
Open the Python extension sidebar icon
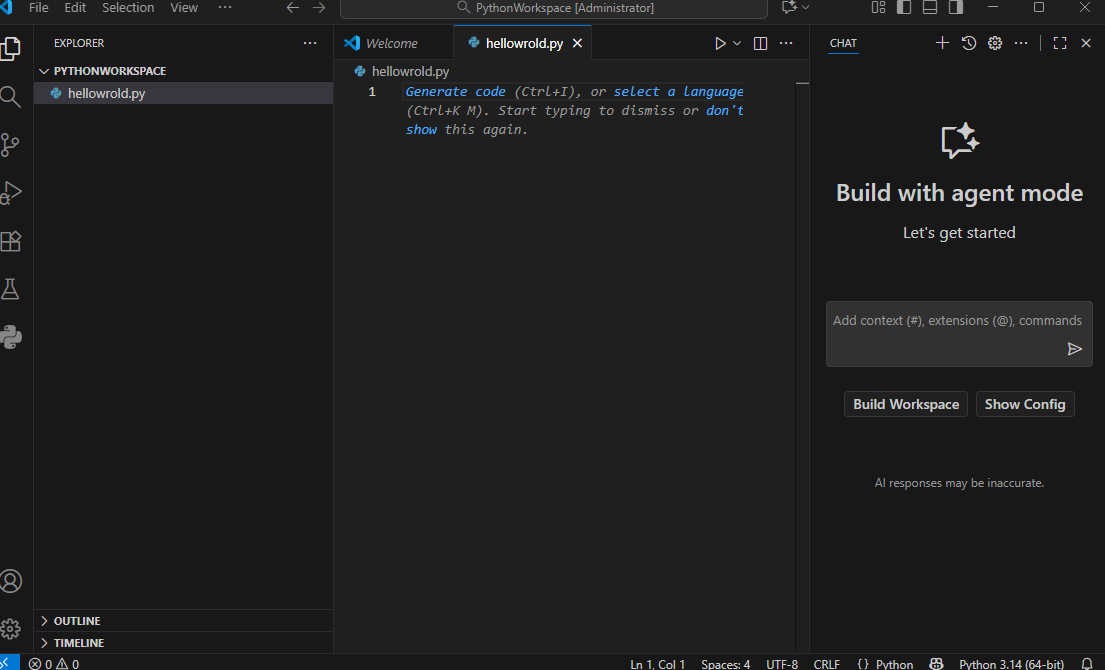[x=11, y=337]
